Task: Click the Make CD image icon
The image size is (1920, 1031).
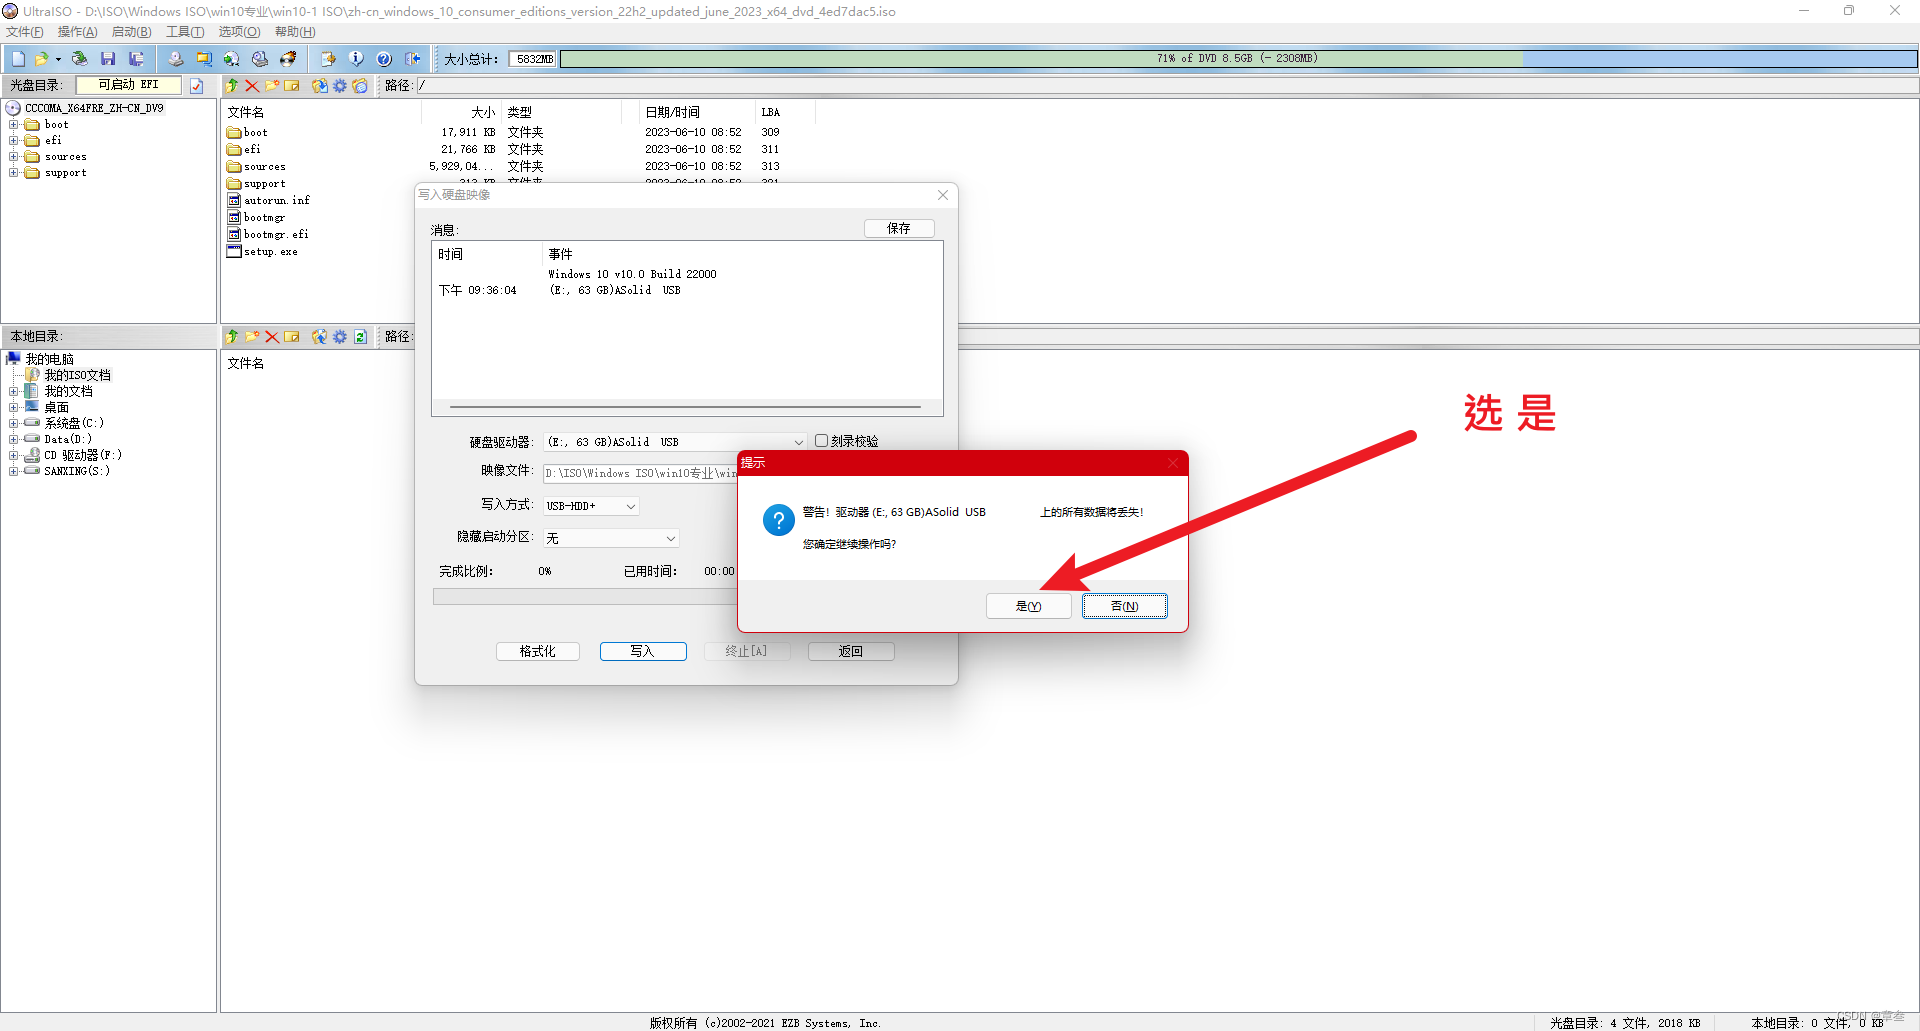Action: point(176,59)
